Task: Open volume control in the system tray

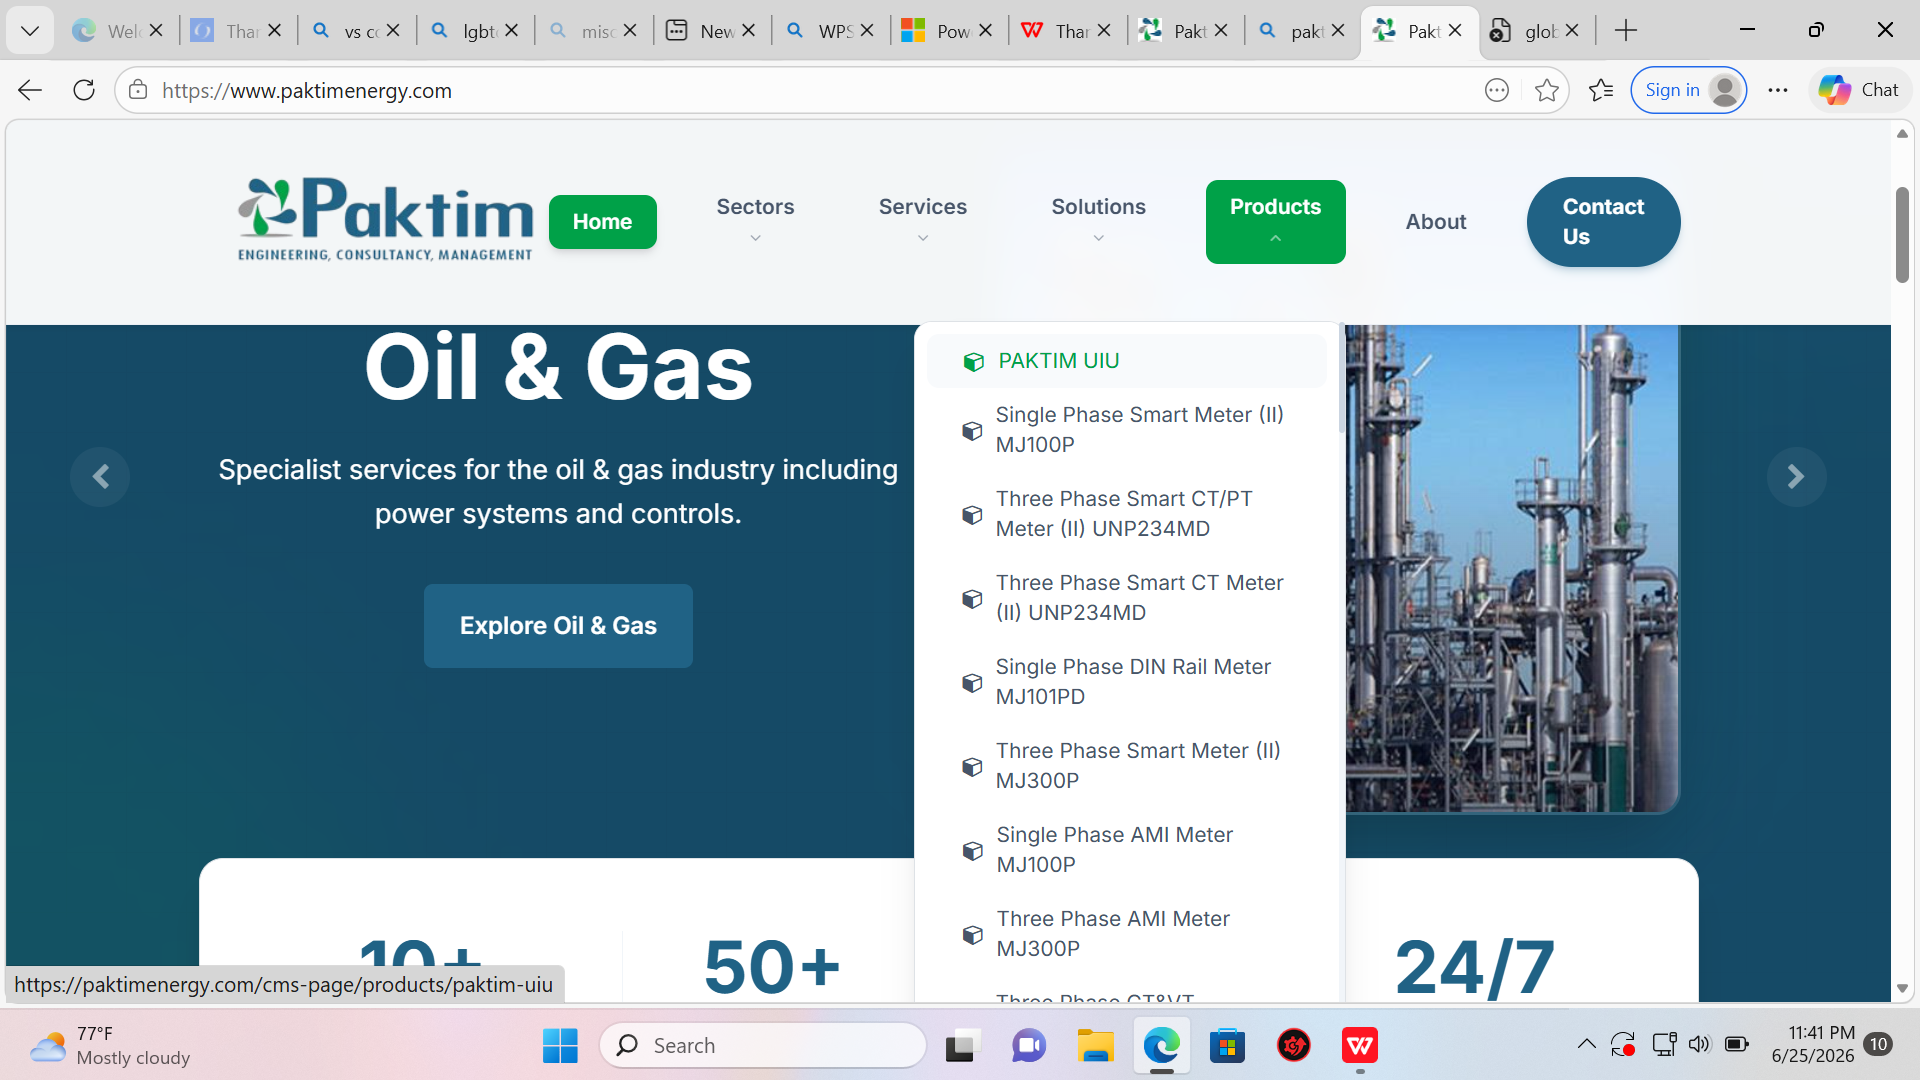Action: click(x=1699, y=1044)
